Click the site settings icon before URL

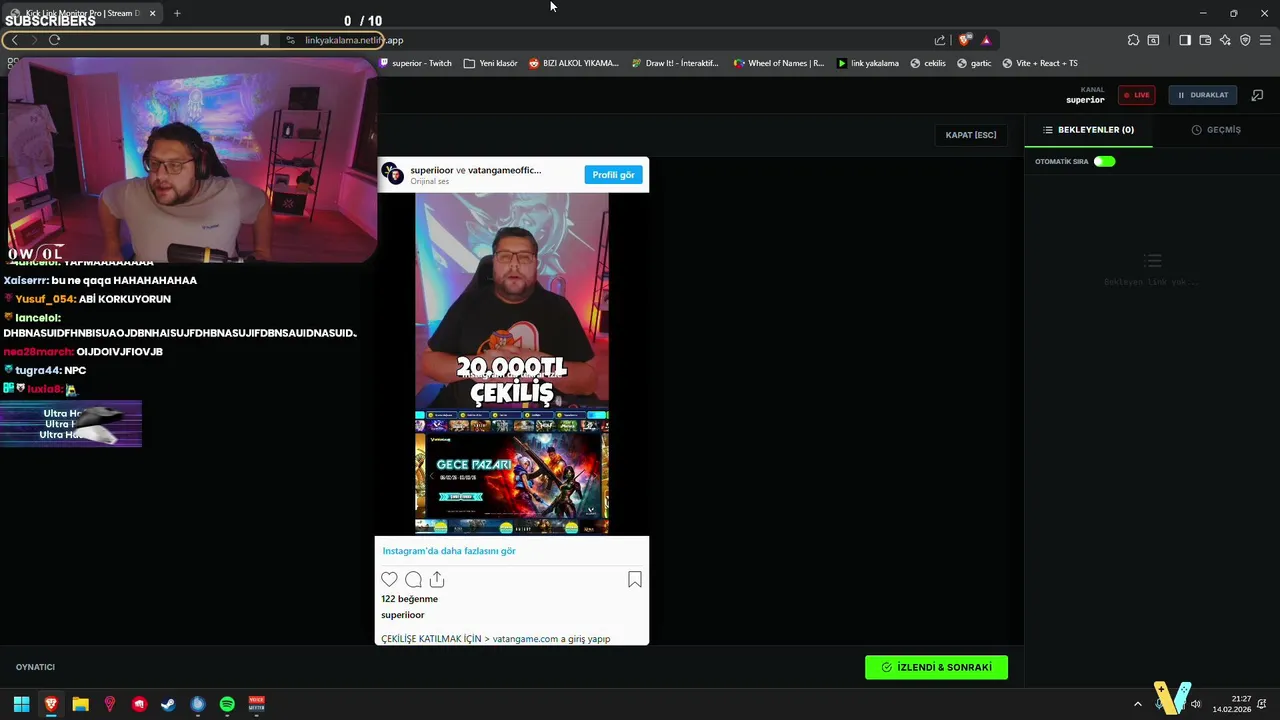point(290,40)
